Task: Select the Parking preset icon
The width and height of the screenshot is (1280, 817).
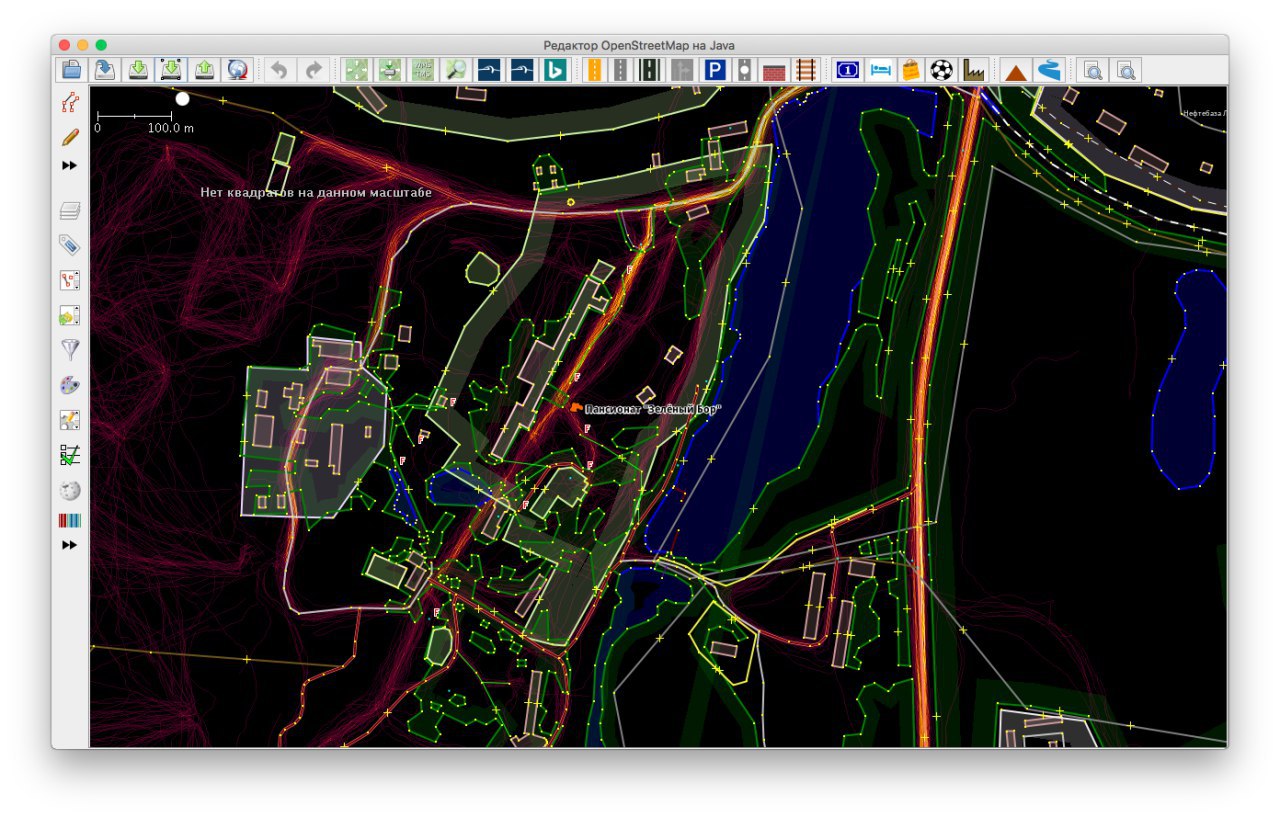Action: click(714, 69)
